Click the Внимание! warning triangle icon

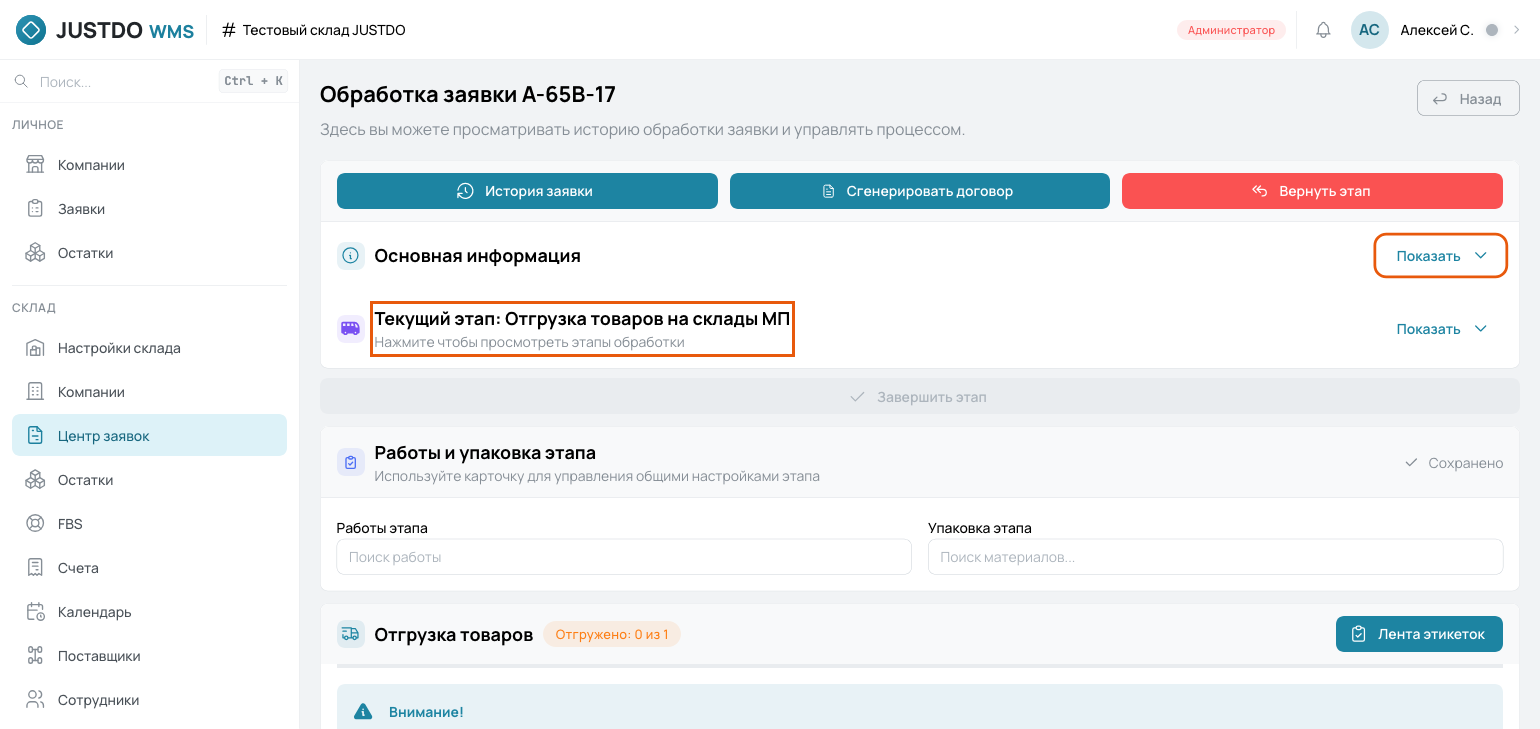click(x=364, y=712)
